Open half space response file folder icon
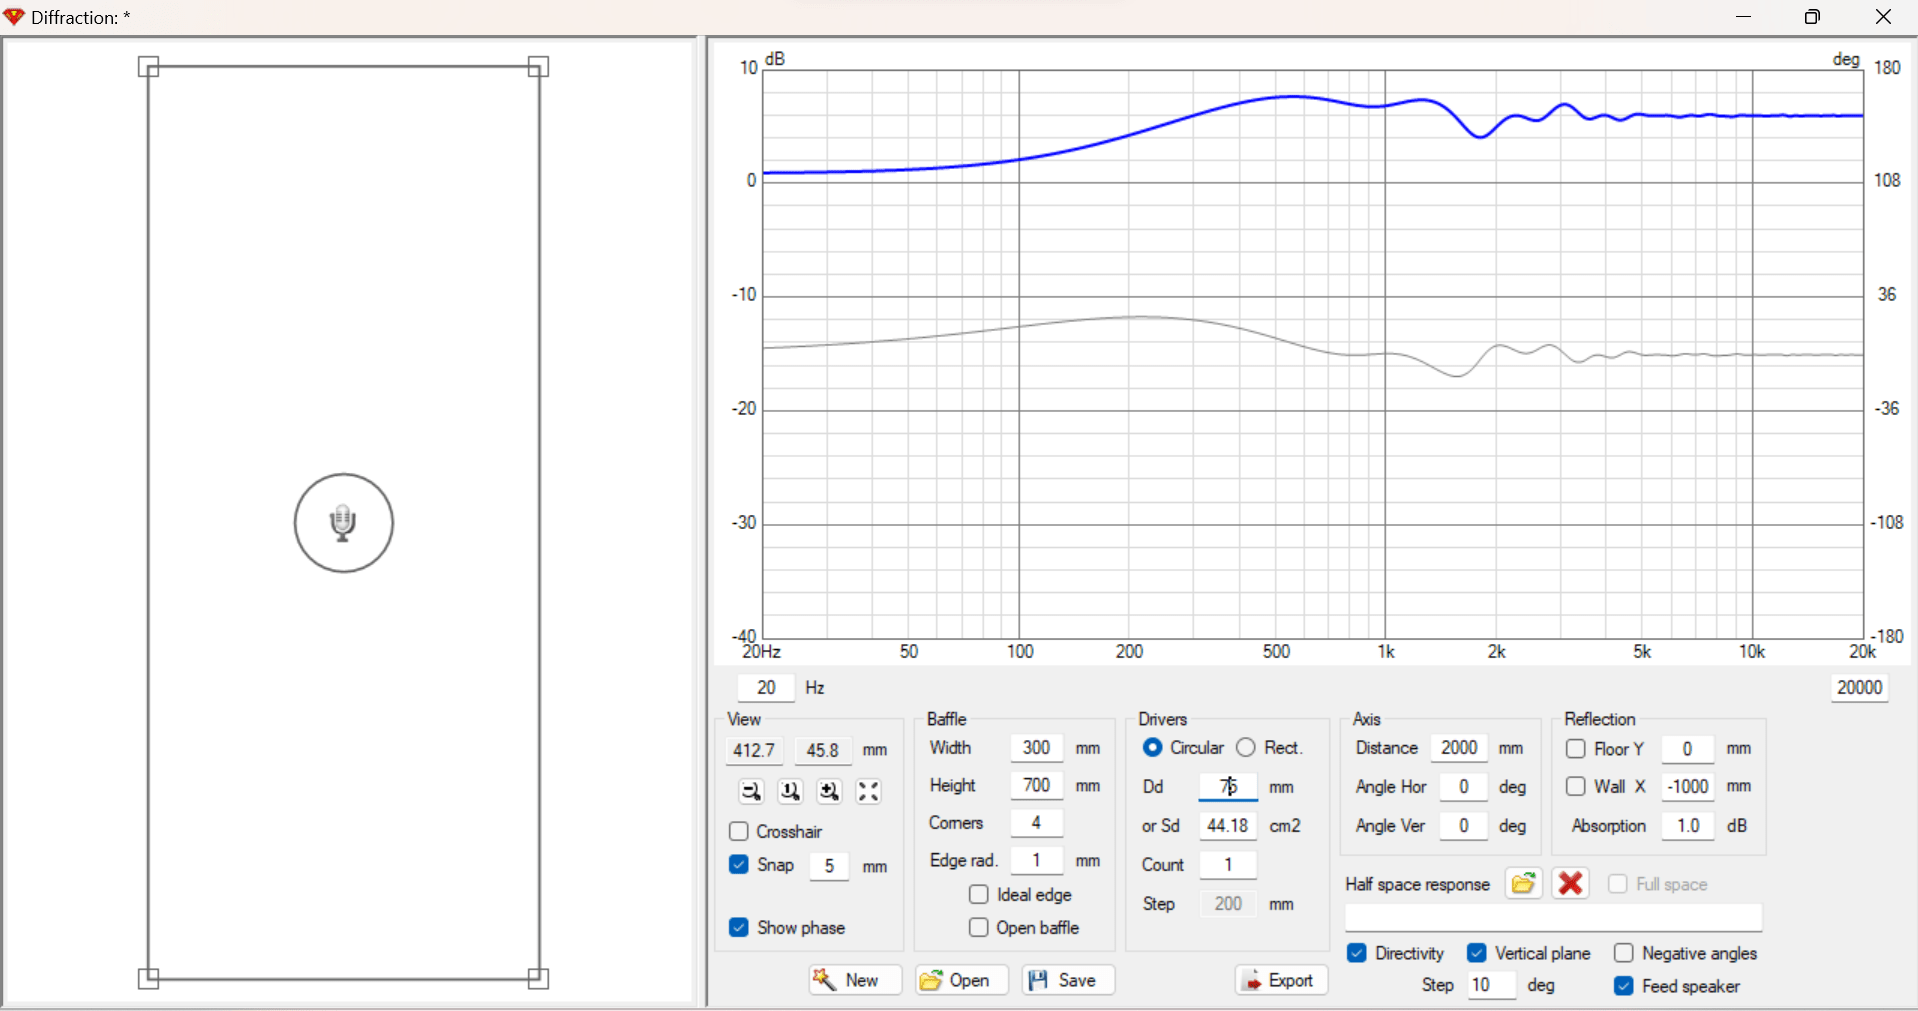This screenshot has height=1011, width=1918. click(x=1523, y=884)
